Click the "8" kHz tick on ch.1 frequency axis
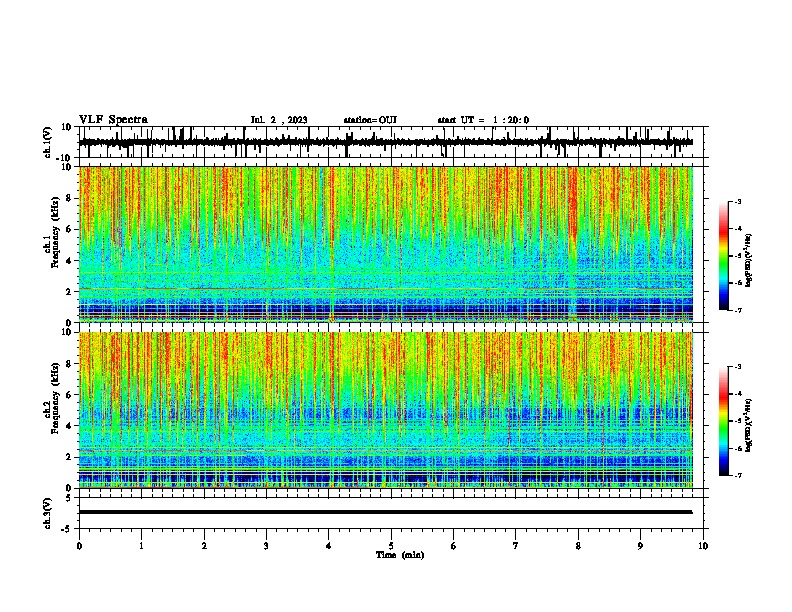Screen dimensions: 792x612 (x=70, y=198)
